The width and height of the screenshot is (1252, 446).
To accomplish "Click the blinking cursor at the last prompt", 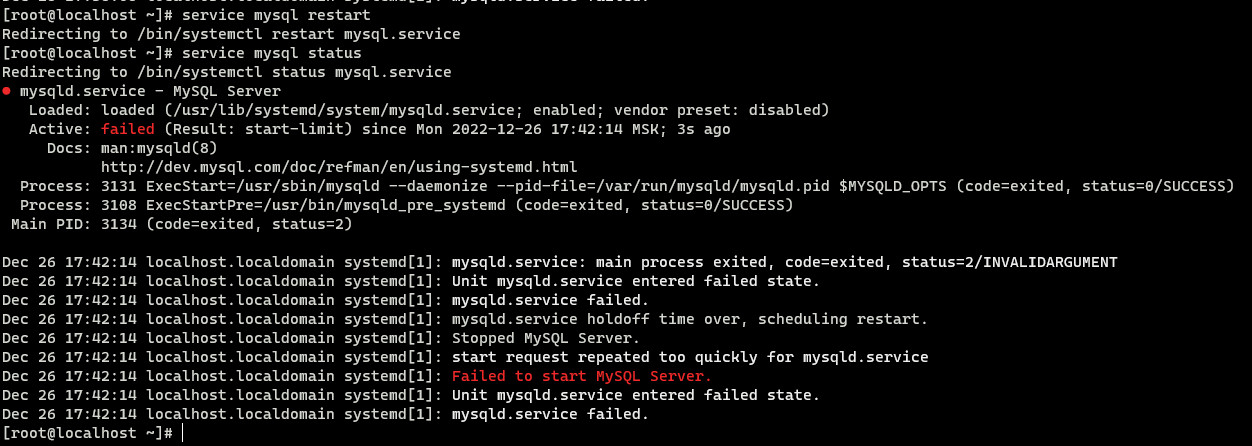I will tap(184, 433).
